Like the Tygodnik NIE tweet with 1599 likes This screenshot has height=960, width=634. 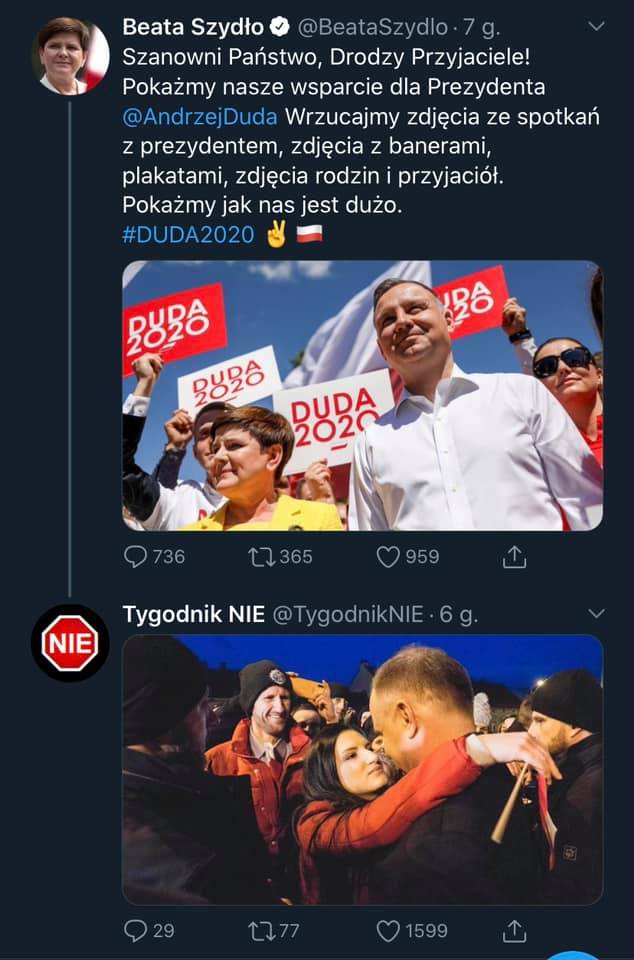pyautogui.click(x=387, y=931)
